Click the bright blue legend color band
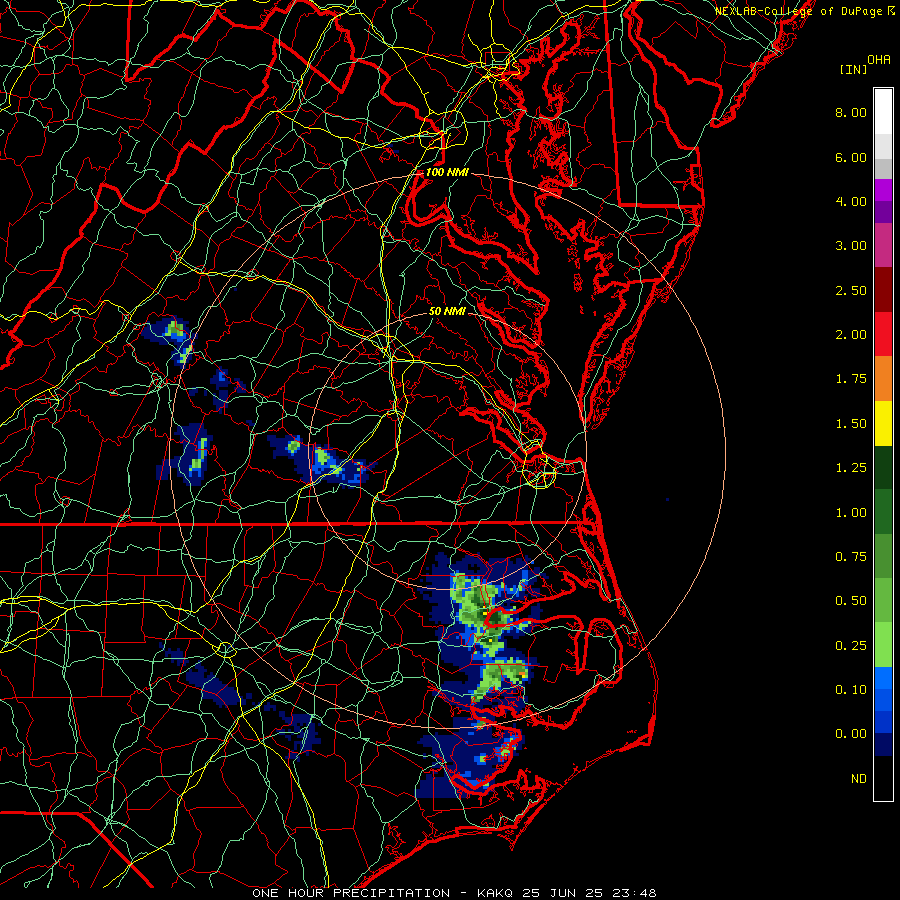This screenshot has height=900, width=900. [x=883, y=678]
